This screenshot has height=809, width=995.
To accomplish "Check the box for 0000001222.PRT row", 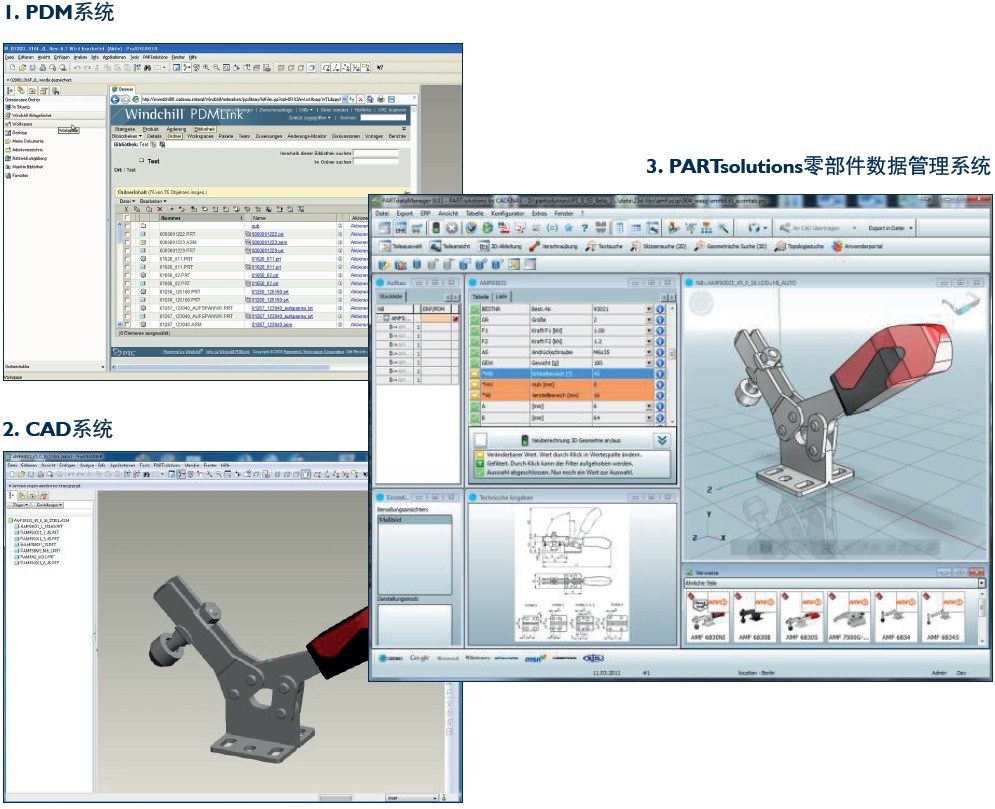I will pyautogui.click(x=127, y=234).
